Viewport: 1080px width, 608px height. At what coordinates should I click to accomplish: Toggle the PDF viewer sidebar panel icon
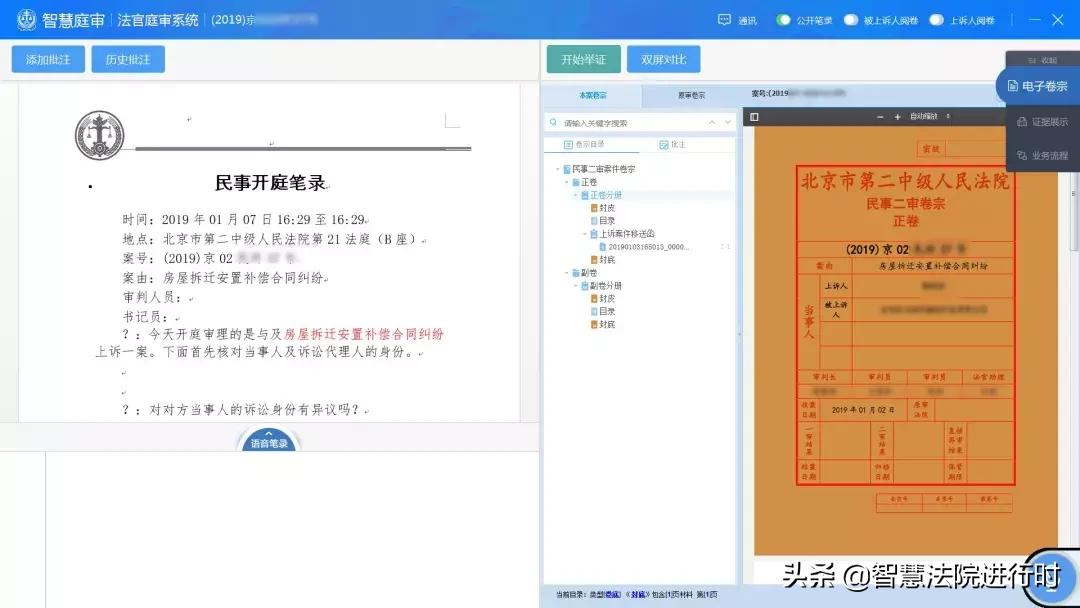click(754, 117)
